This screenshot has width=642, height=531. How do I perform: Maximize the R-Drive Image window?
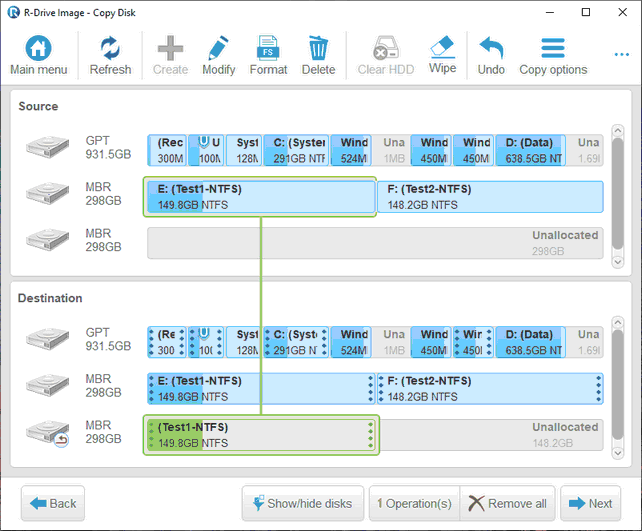click(x=586, y=12)
